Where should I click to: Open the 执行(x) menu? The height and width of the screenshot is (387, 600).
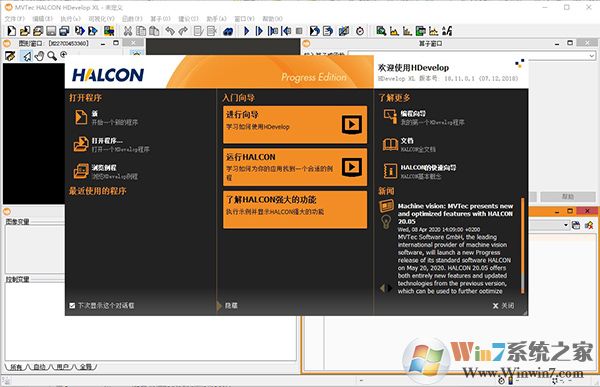point(71,18)
